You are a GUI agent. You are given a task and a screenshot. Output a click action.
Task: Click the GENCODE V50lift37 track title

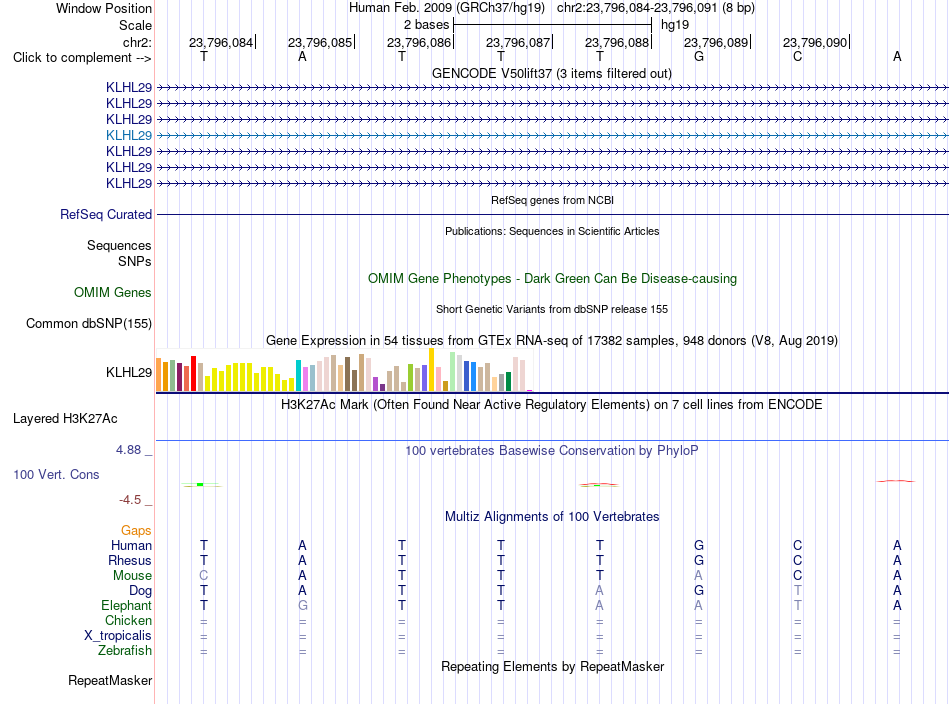pos(552,73)
